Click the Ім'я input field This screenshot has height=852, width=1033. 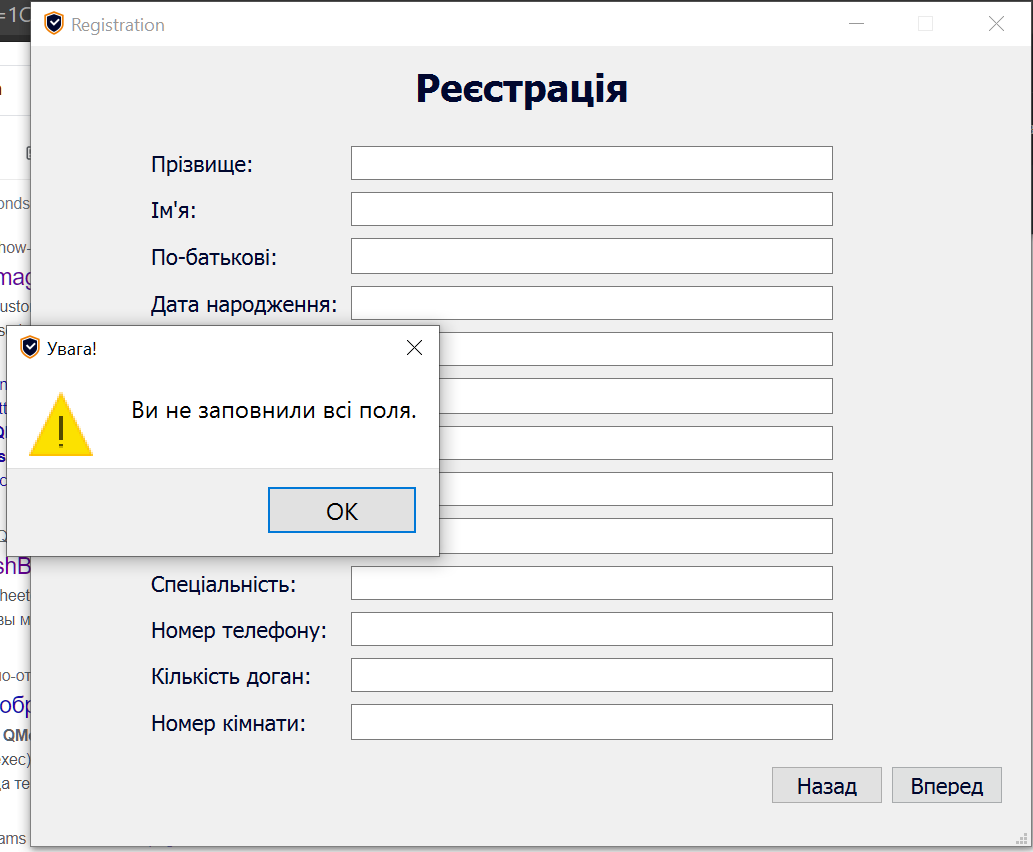[592, 209]
